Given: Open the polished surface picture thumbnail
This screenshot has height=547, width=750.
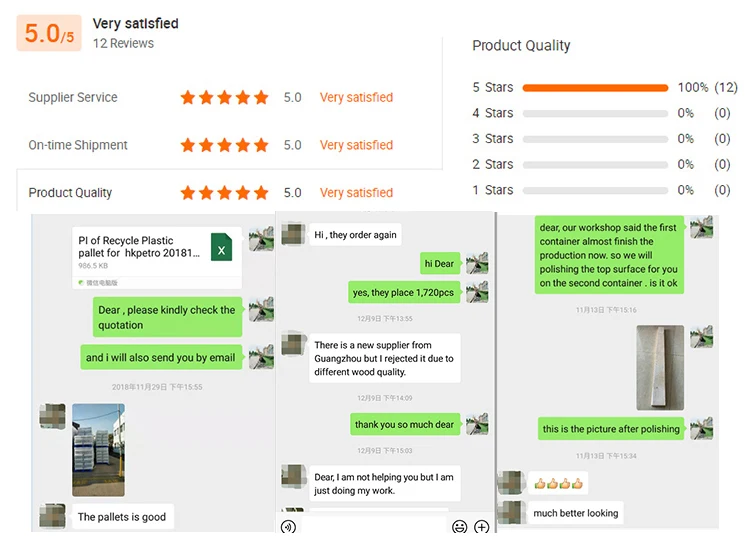Looking at the screenshot, I should (660, 368).
